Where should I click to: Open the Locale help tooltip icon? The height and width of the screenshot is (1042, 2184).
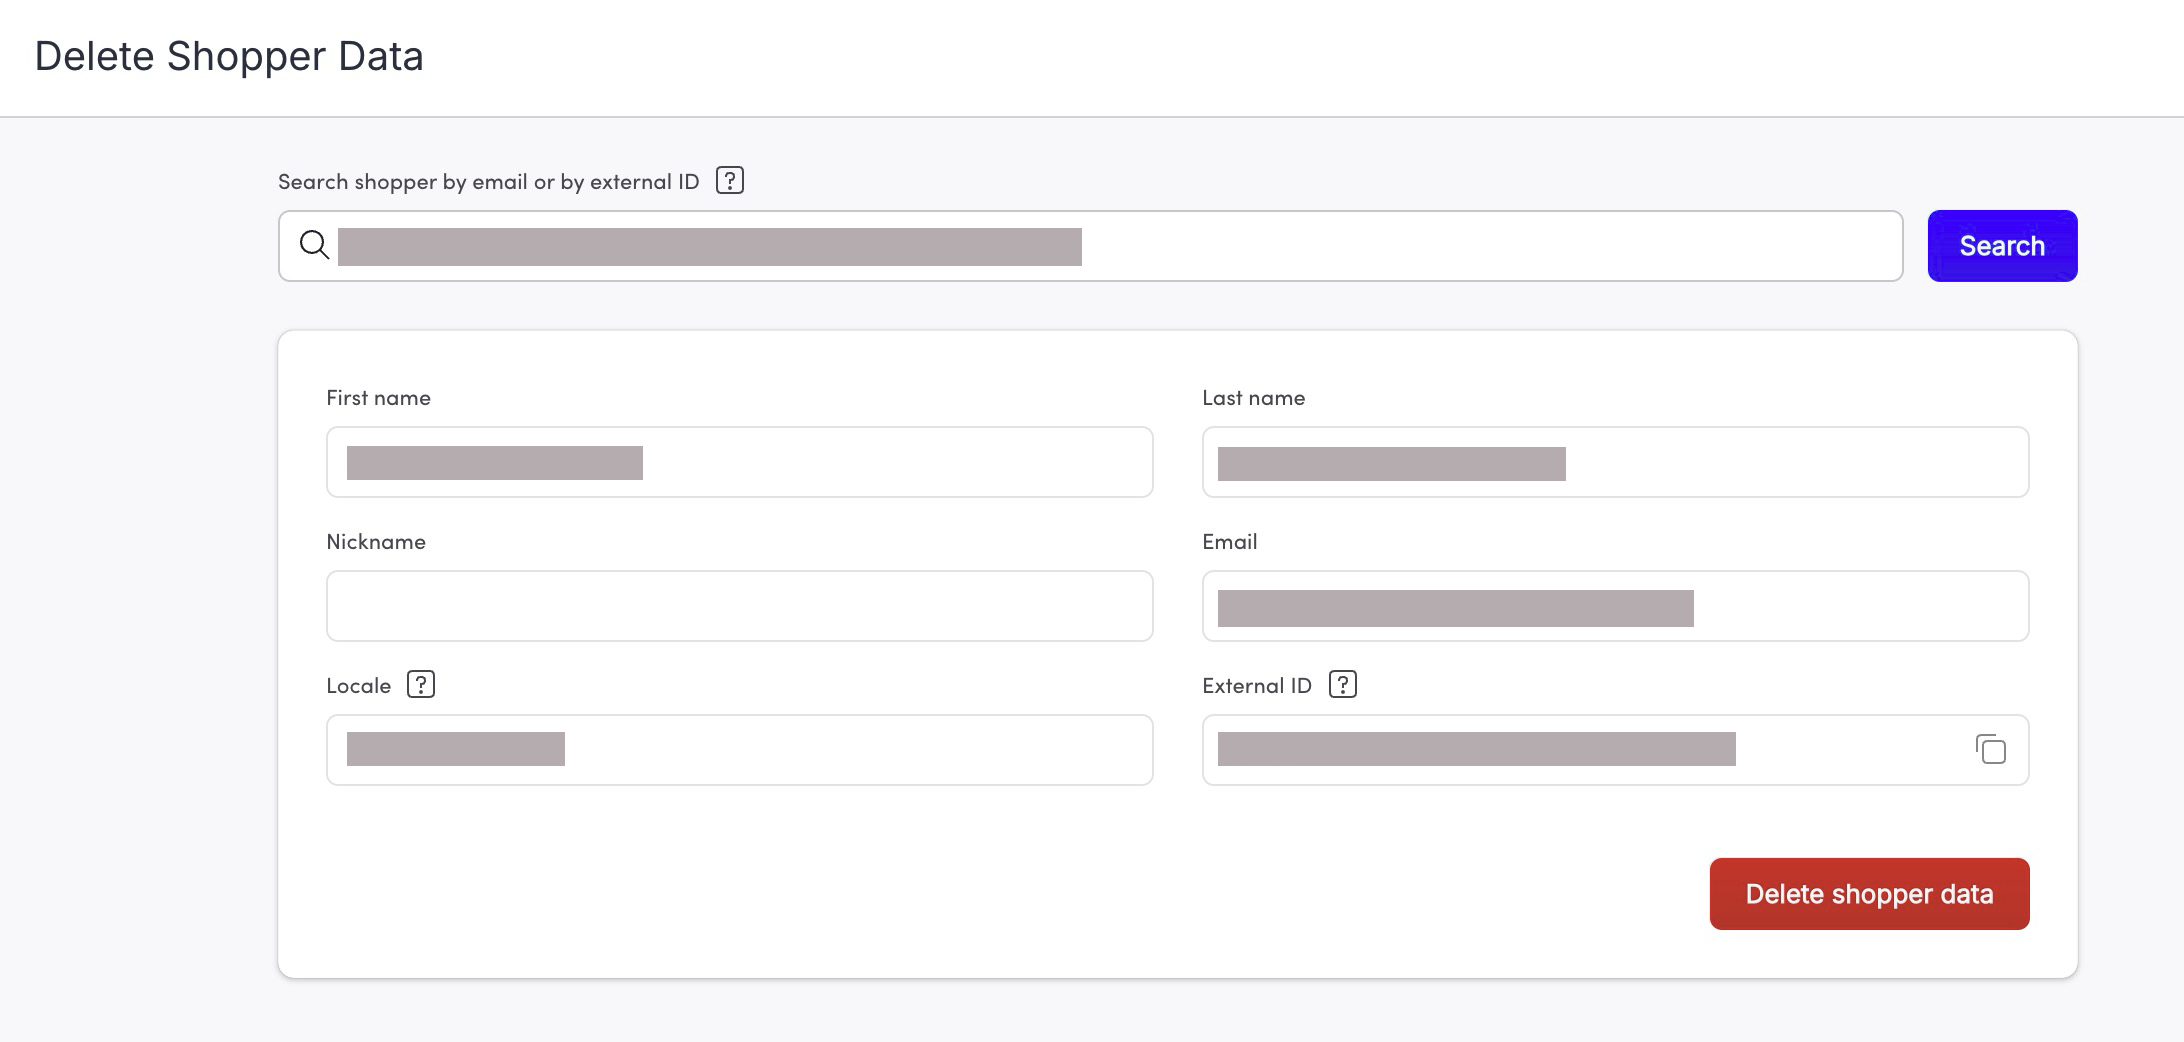point(421,685)
